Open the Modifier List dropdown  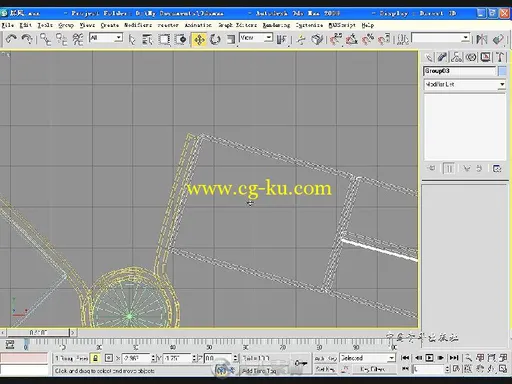(465, 85)
